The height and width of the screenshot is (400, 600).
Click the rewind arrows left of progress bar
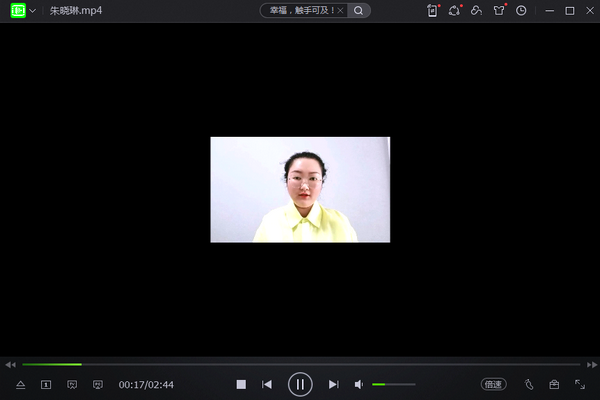point(10,364)
